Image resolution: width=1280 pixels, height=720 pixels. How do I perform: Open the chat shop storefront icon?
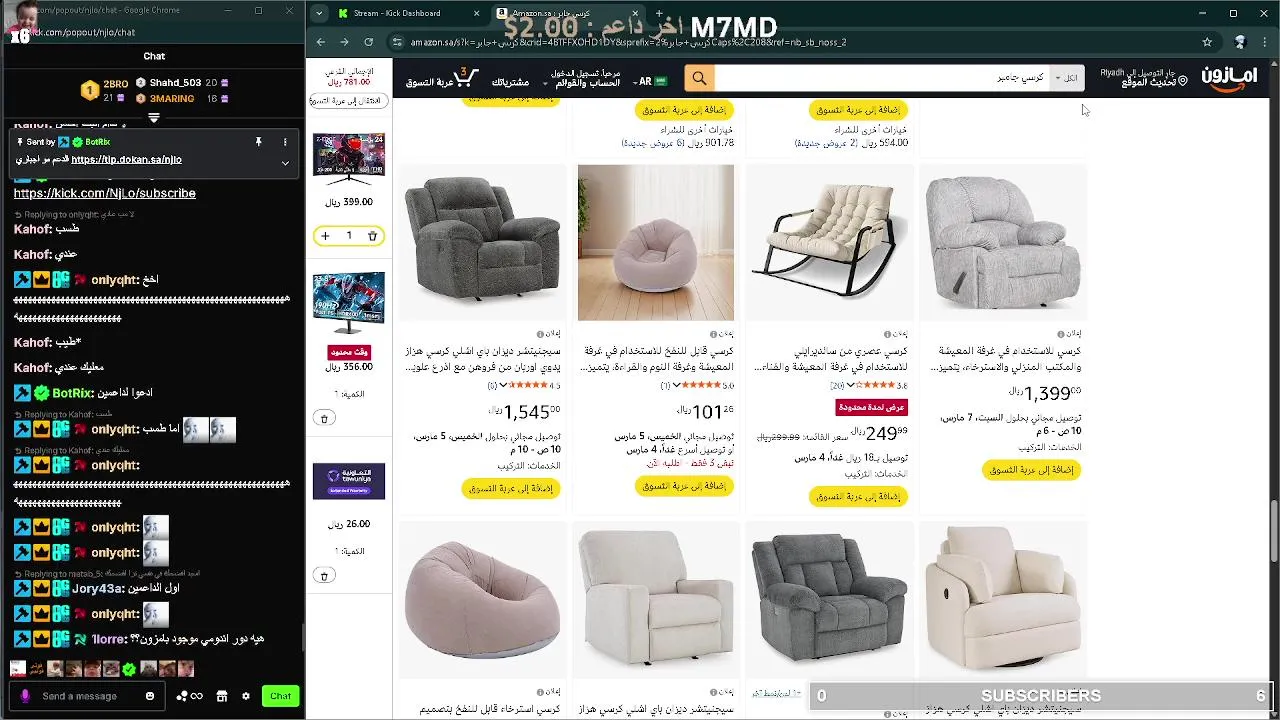tap(222, 696)
